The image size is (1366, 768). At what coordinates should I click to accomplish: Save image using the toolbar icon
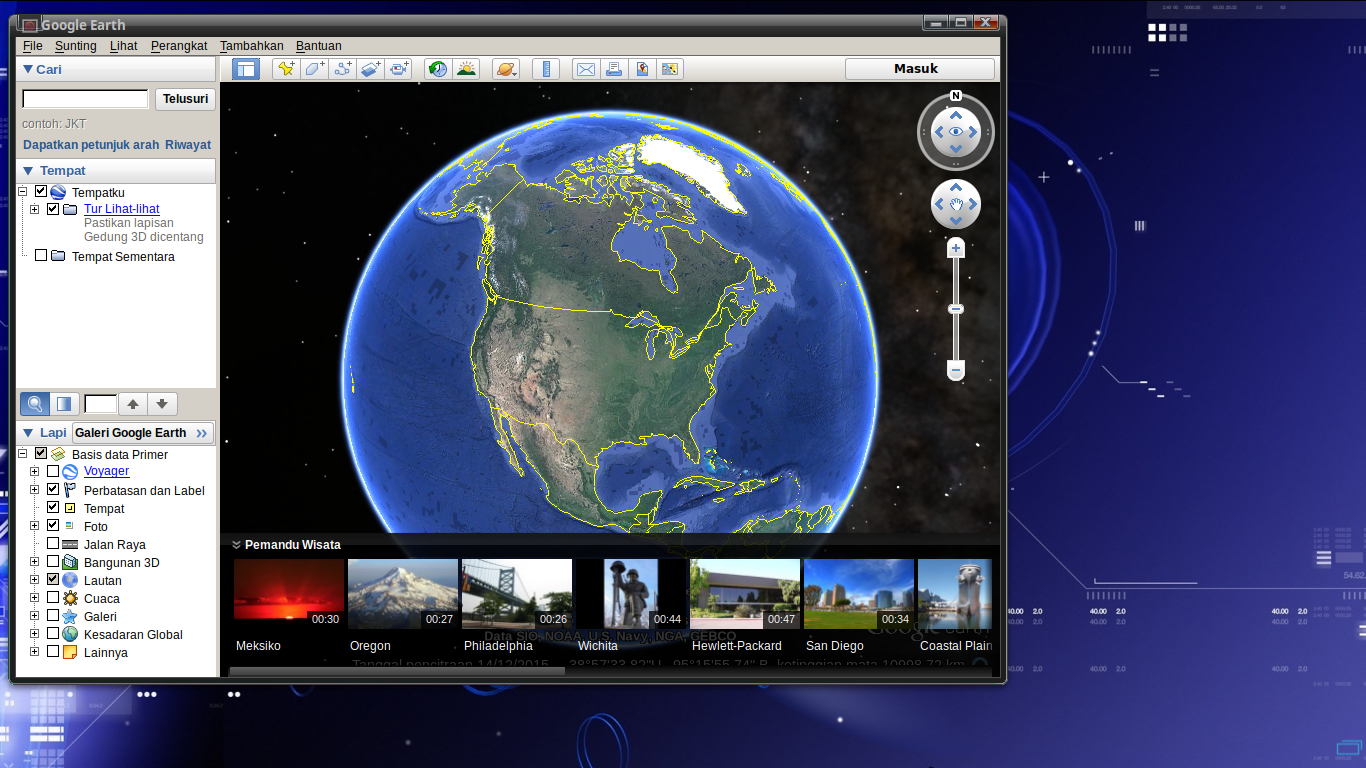tap(642, 69)
